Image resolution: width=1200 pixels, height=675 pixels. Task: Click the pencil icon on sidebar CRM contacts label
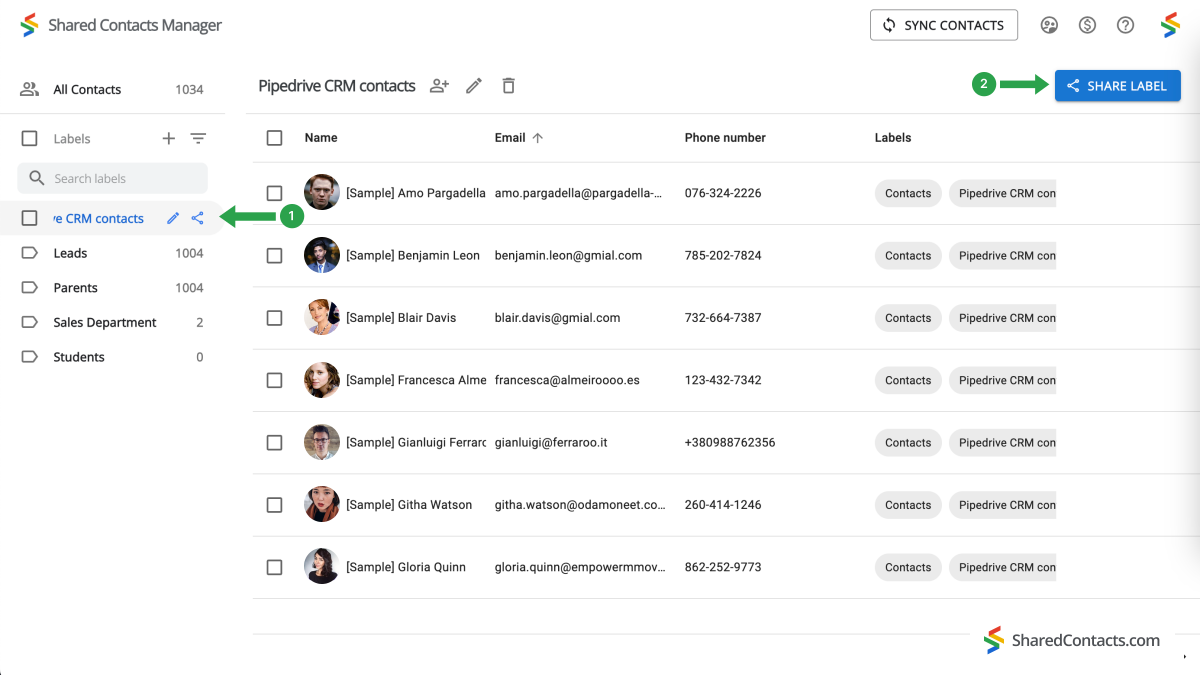click(x=173, y=218)
